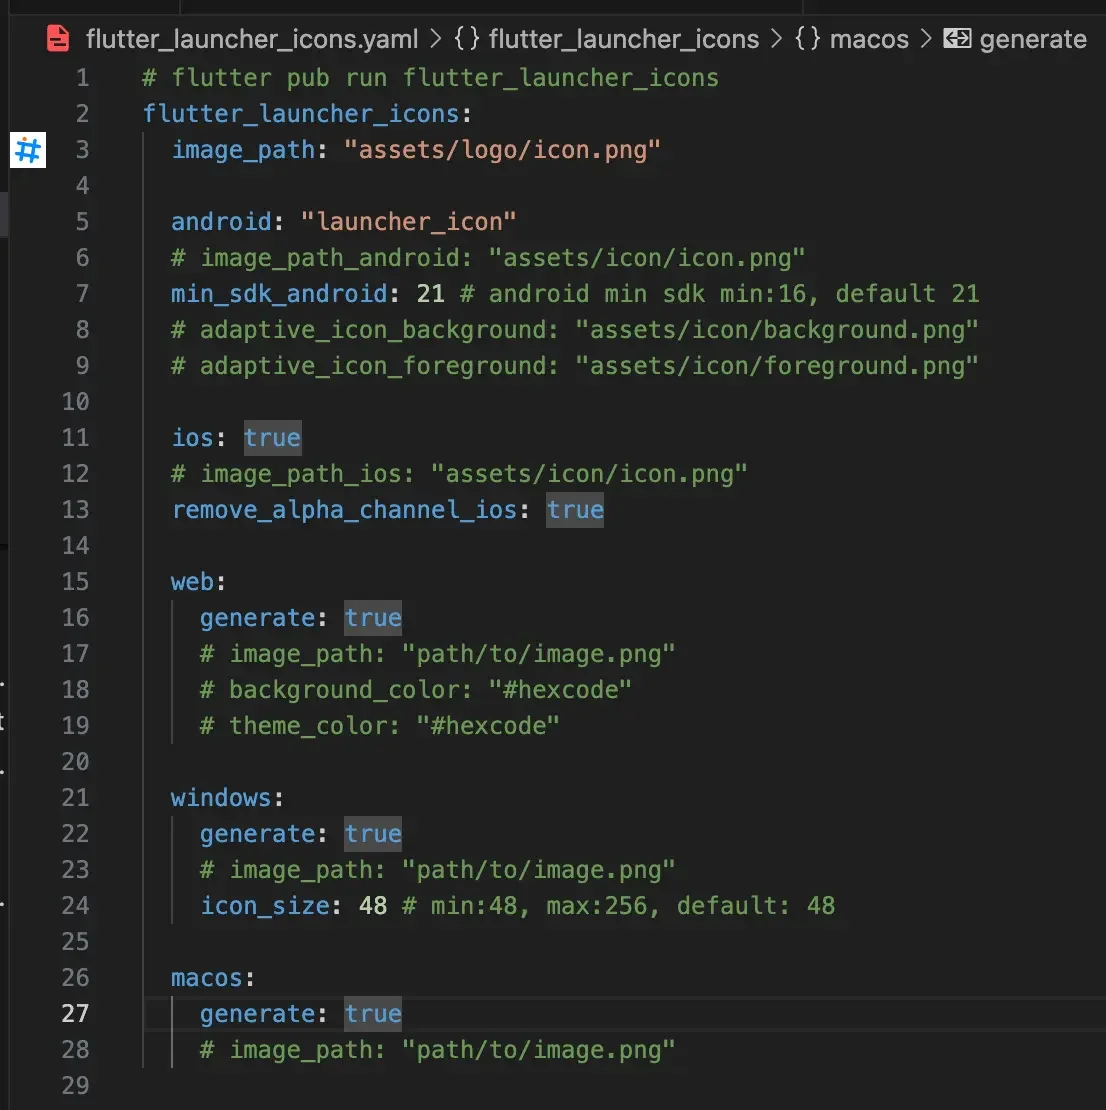Click the key "image_path" on line 3

click(x=243, y=150)
